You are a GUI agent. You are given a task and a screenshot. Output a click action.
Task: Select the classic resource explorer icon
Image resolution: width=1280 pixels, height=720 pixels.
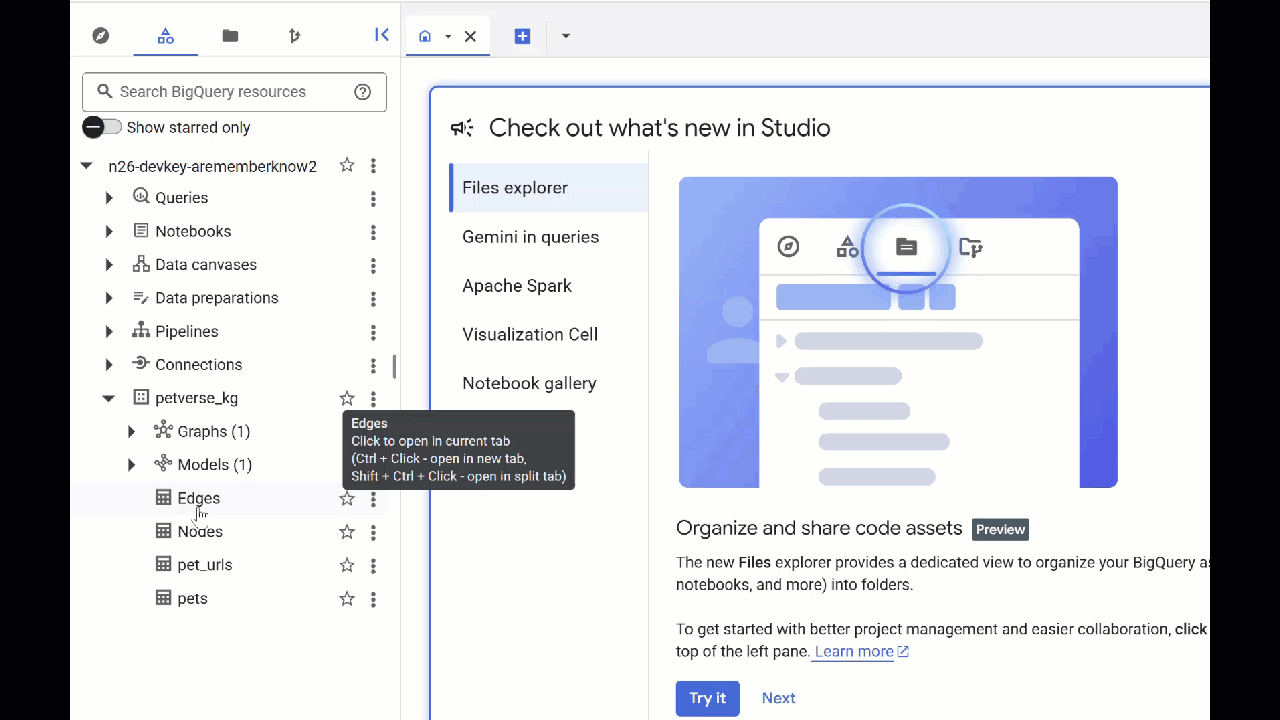coord(166,36)
